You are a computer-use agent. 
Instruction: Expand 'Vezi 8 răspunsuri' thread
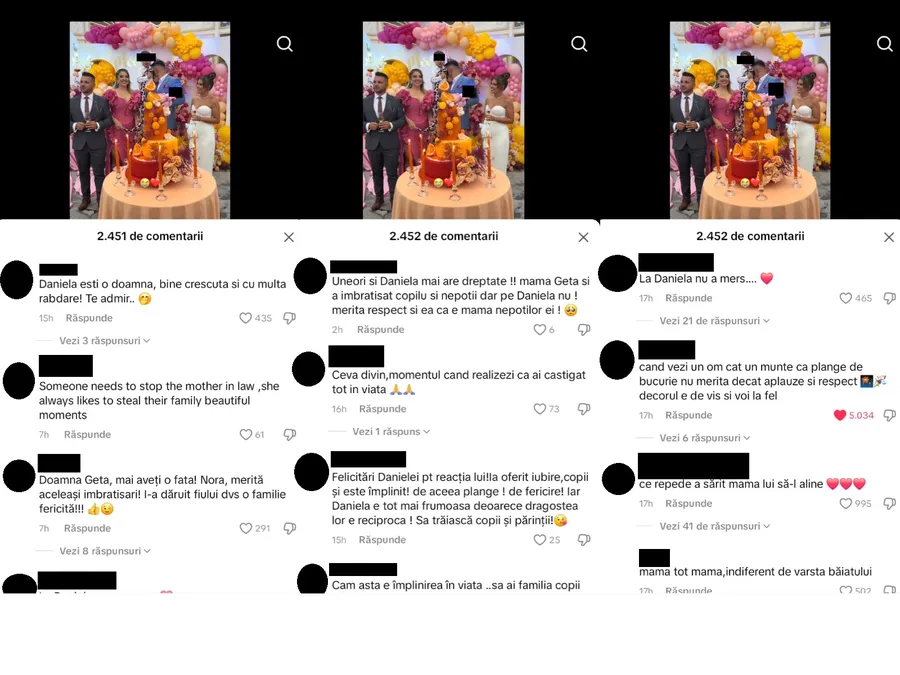105,551
